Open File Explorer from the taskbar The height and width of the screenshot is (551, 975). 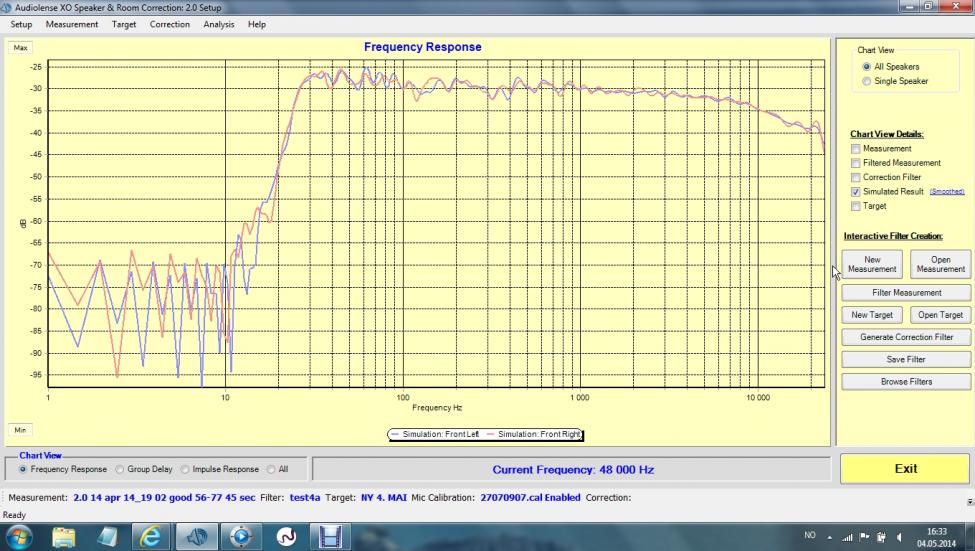point(63,537)
